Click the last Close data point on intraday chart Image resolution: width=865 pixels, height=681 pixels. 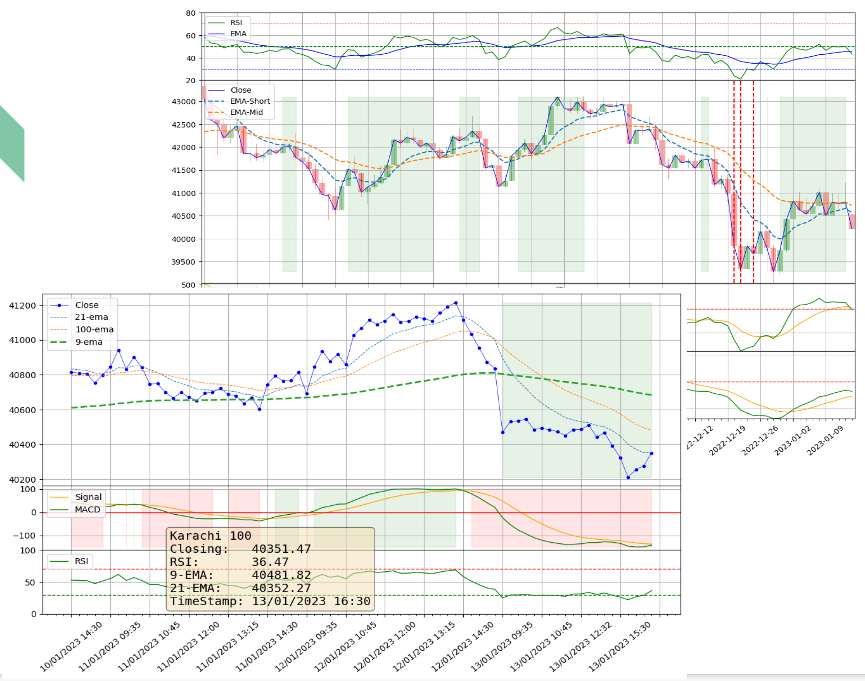(x=652, y=453)
